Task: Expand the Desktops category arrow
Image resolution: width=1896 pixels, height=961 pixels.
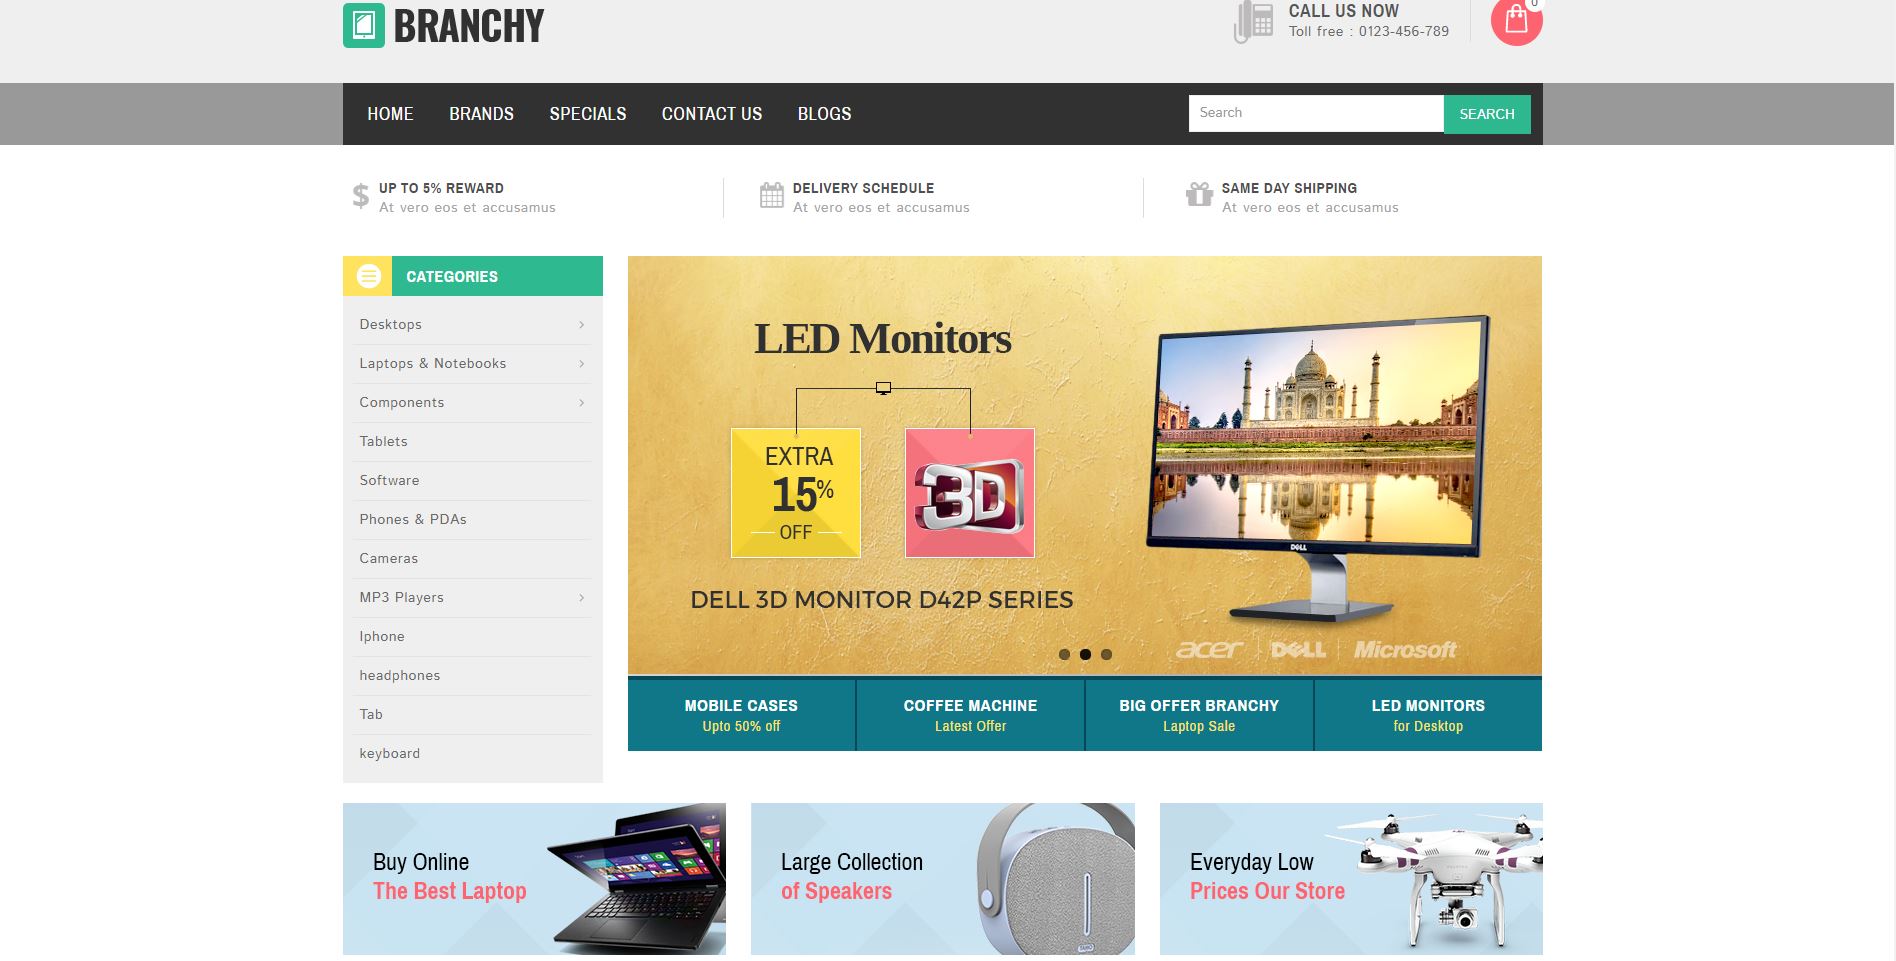Action: (581, 325)
